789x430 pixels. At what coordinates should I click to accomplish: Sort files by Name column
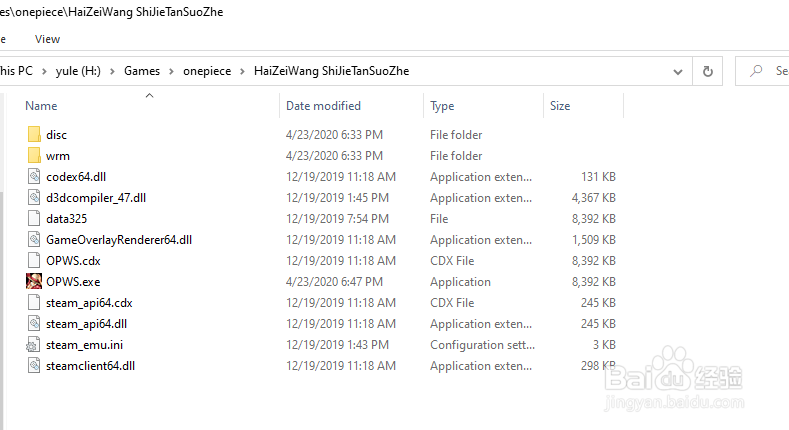point(41,106)
